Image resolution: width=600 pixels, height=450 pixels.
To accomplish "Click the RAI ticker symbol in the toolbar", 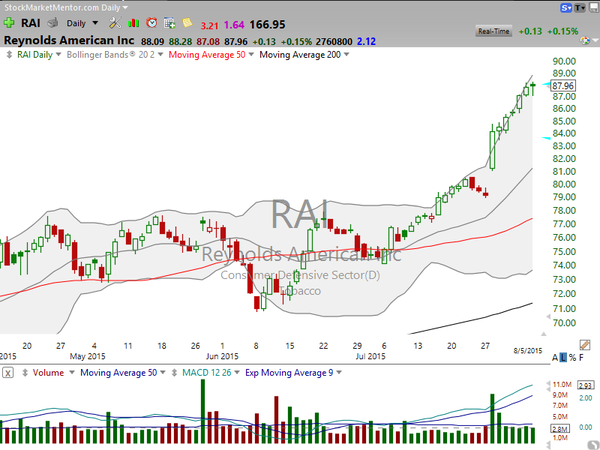I will [30, 23].
